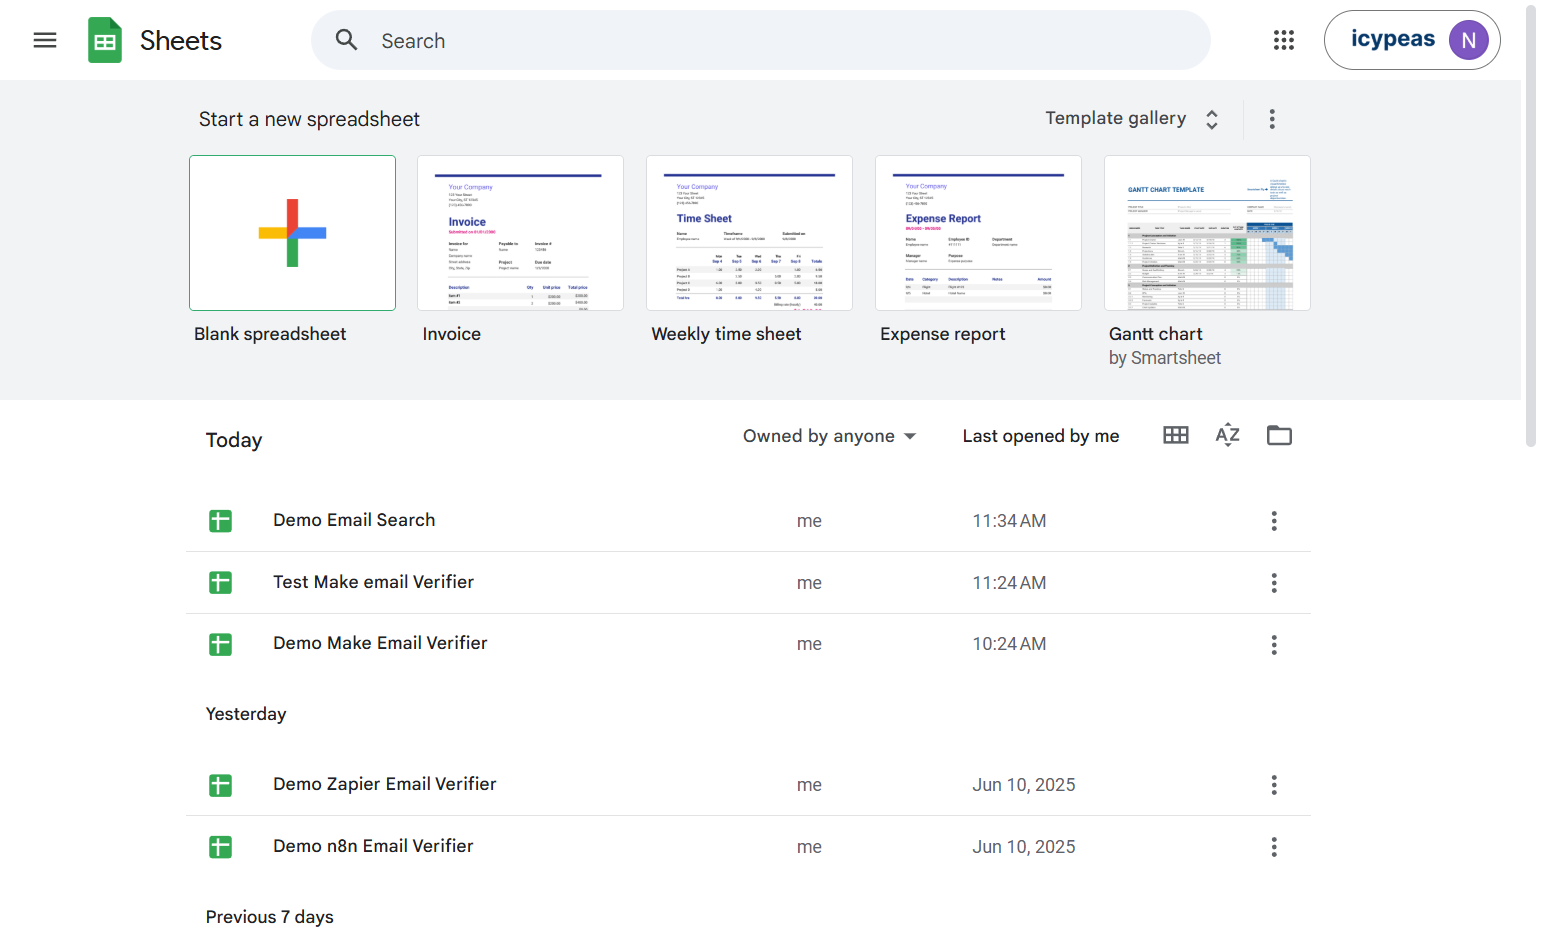Viewport: 1541px width, 945px height.
Task: Open the Demo Zapier Email Verifier file
Action: click(748, 785)
